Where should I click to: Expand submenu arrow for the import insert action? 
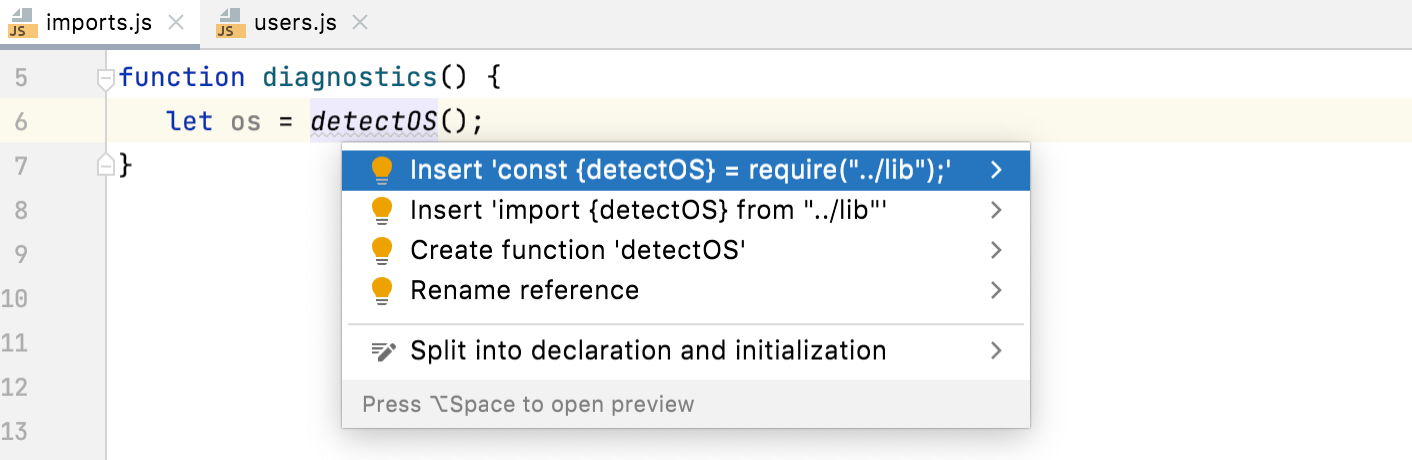click(996, 211)
